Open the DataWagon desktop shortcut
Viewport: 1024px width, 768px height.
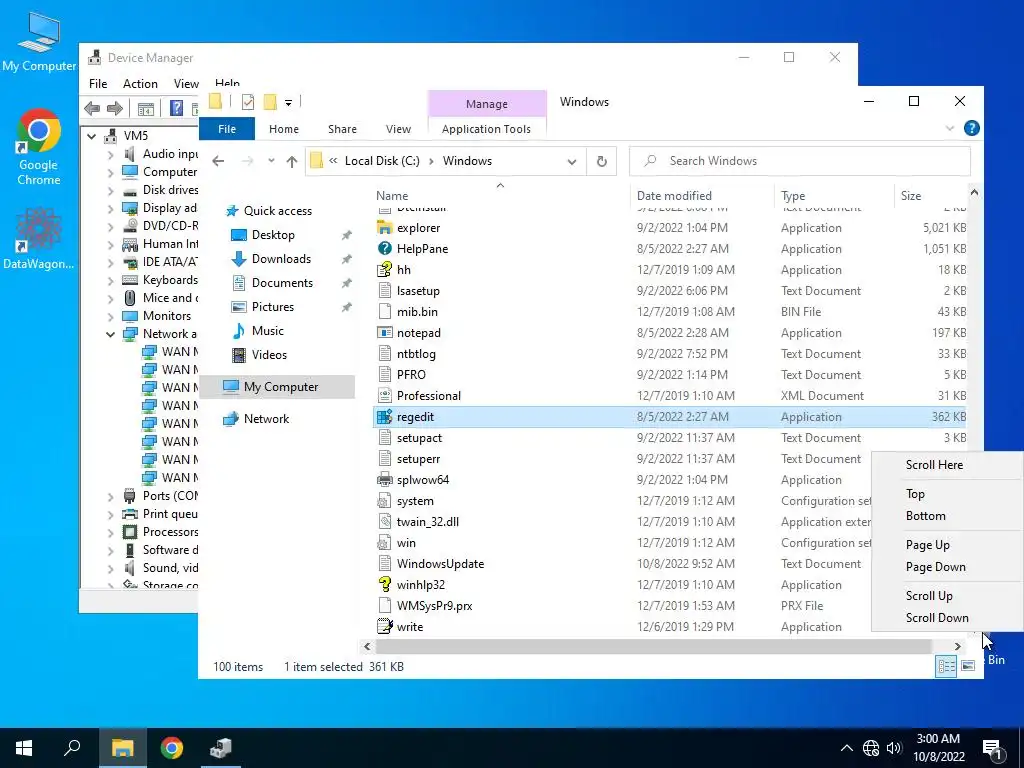click(x=39, y=238)
